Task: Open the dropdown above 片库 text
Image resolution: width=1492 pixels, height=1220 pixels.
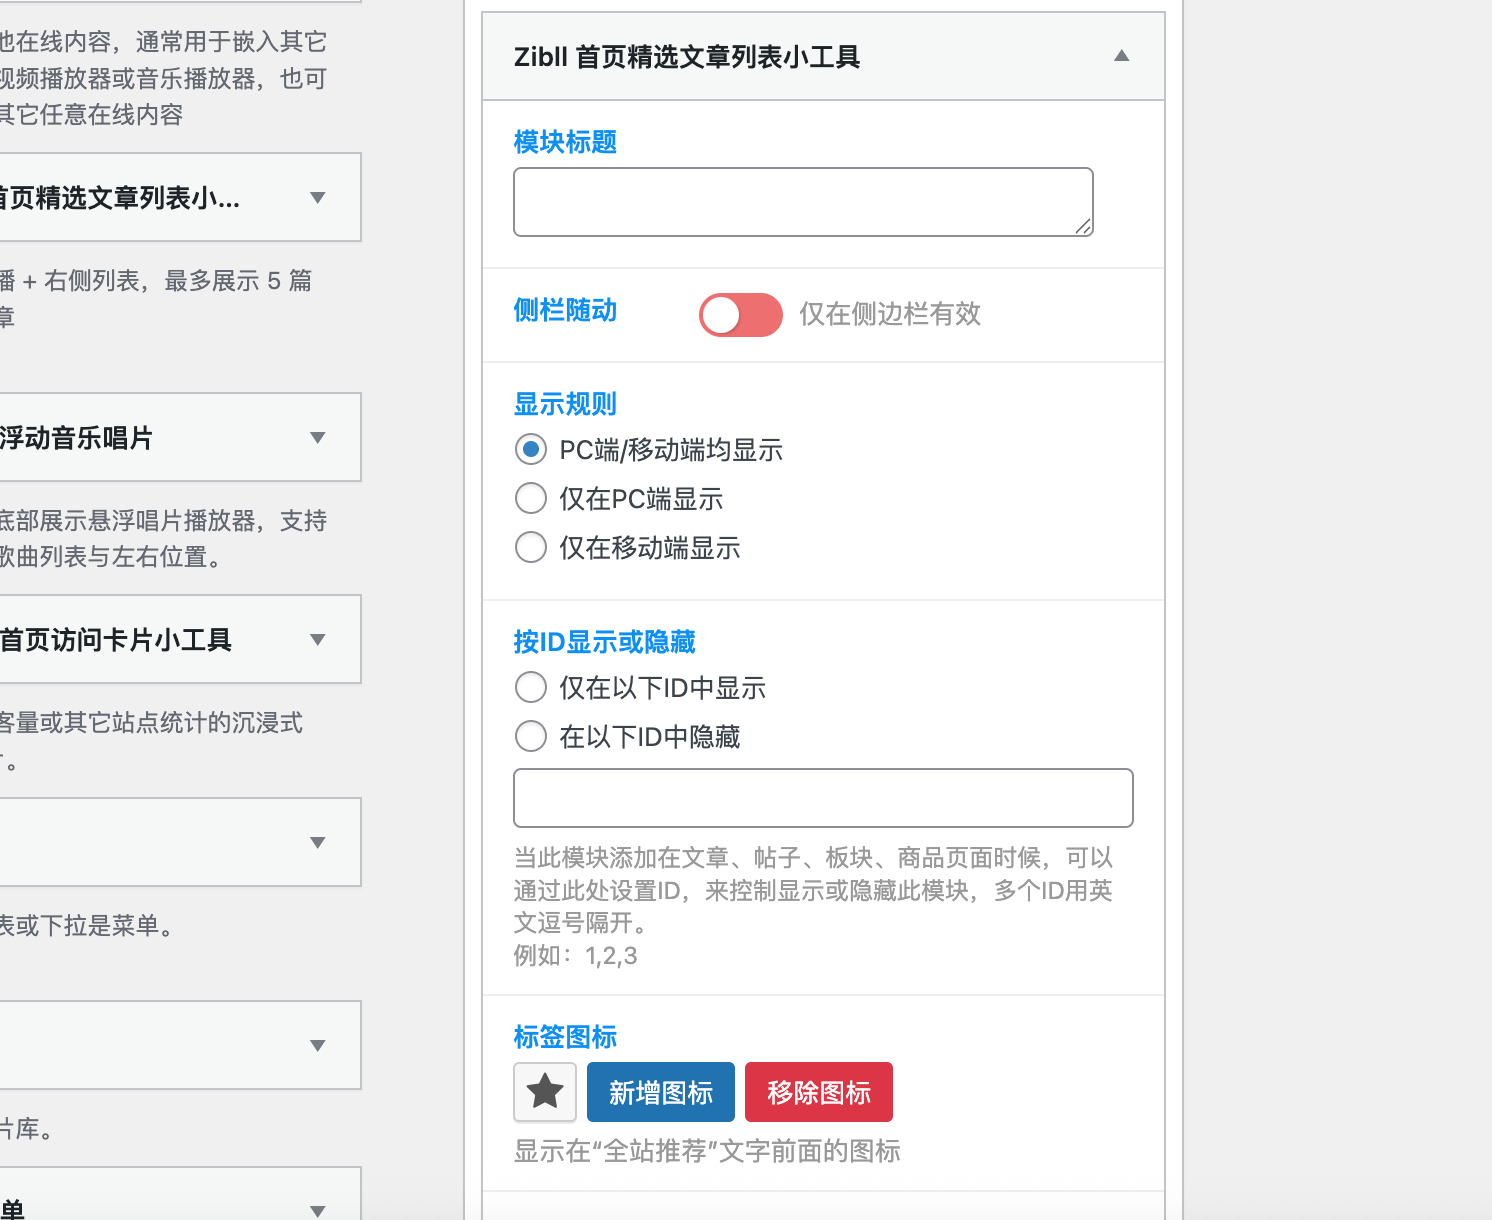Action: (318, 1045)
